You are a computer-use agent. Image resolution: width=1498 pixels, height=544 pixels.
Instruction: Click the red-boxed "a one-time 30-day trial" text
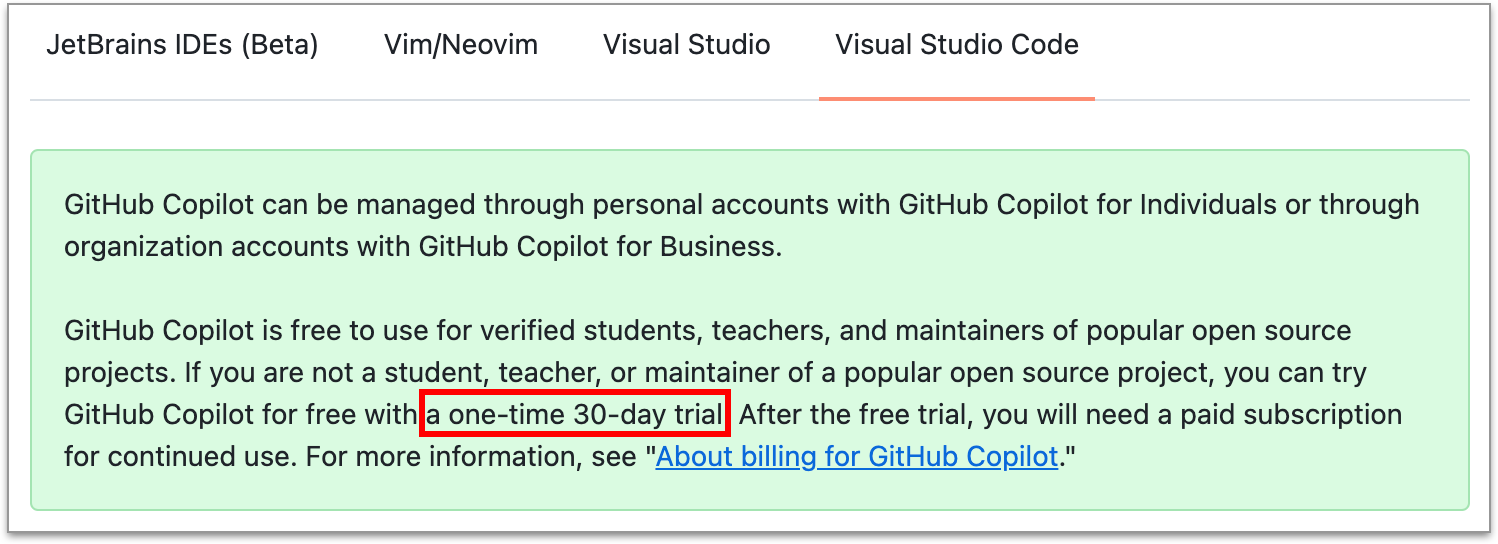[x=575, y=415]
